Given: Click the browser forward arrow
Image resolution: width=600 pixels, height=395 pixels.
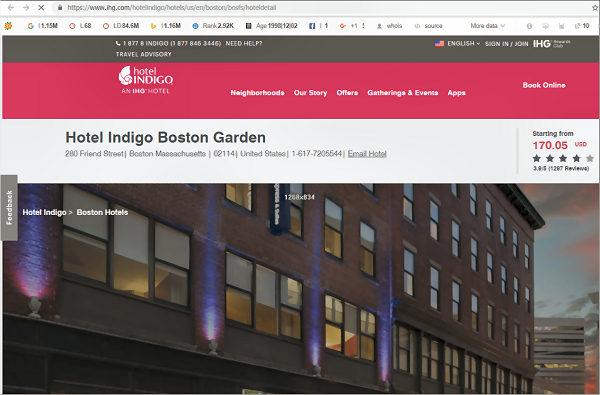Looking at the screenshot, I should pos(26,7).
